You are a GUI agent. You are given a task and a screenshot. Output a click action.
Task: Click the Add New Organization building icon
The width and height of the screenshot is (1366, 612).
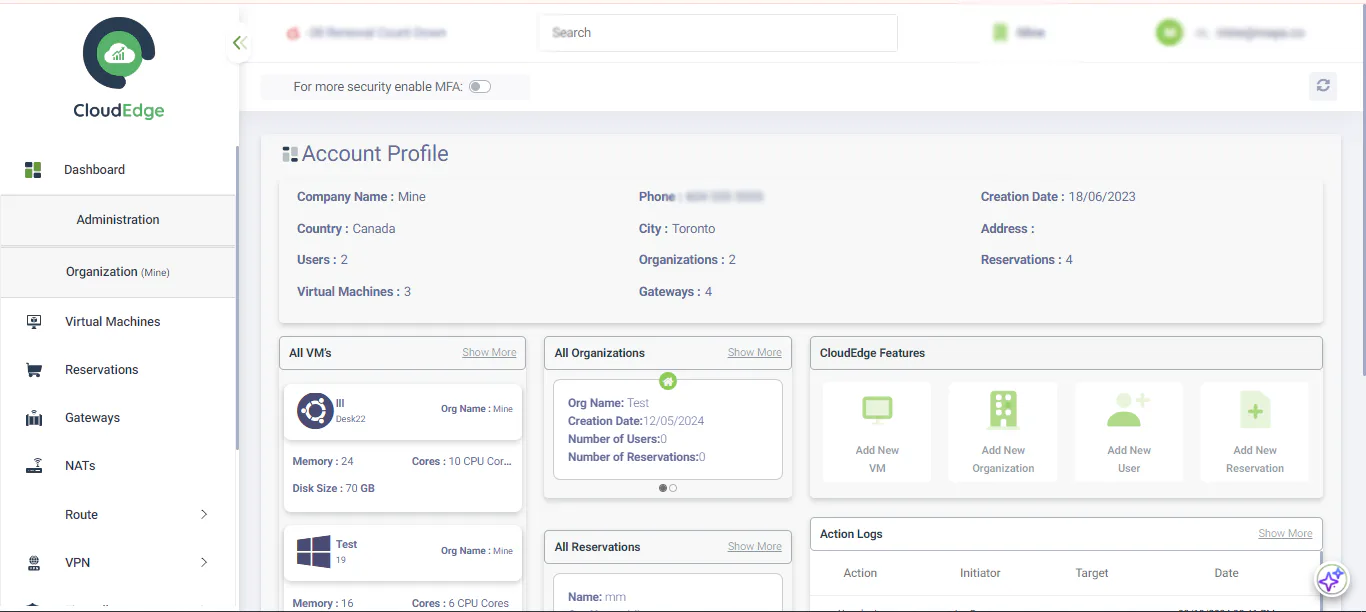(1003, 409)
